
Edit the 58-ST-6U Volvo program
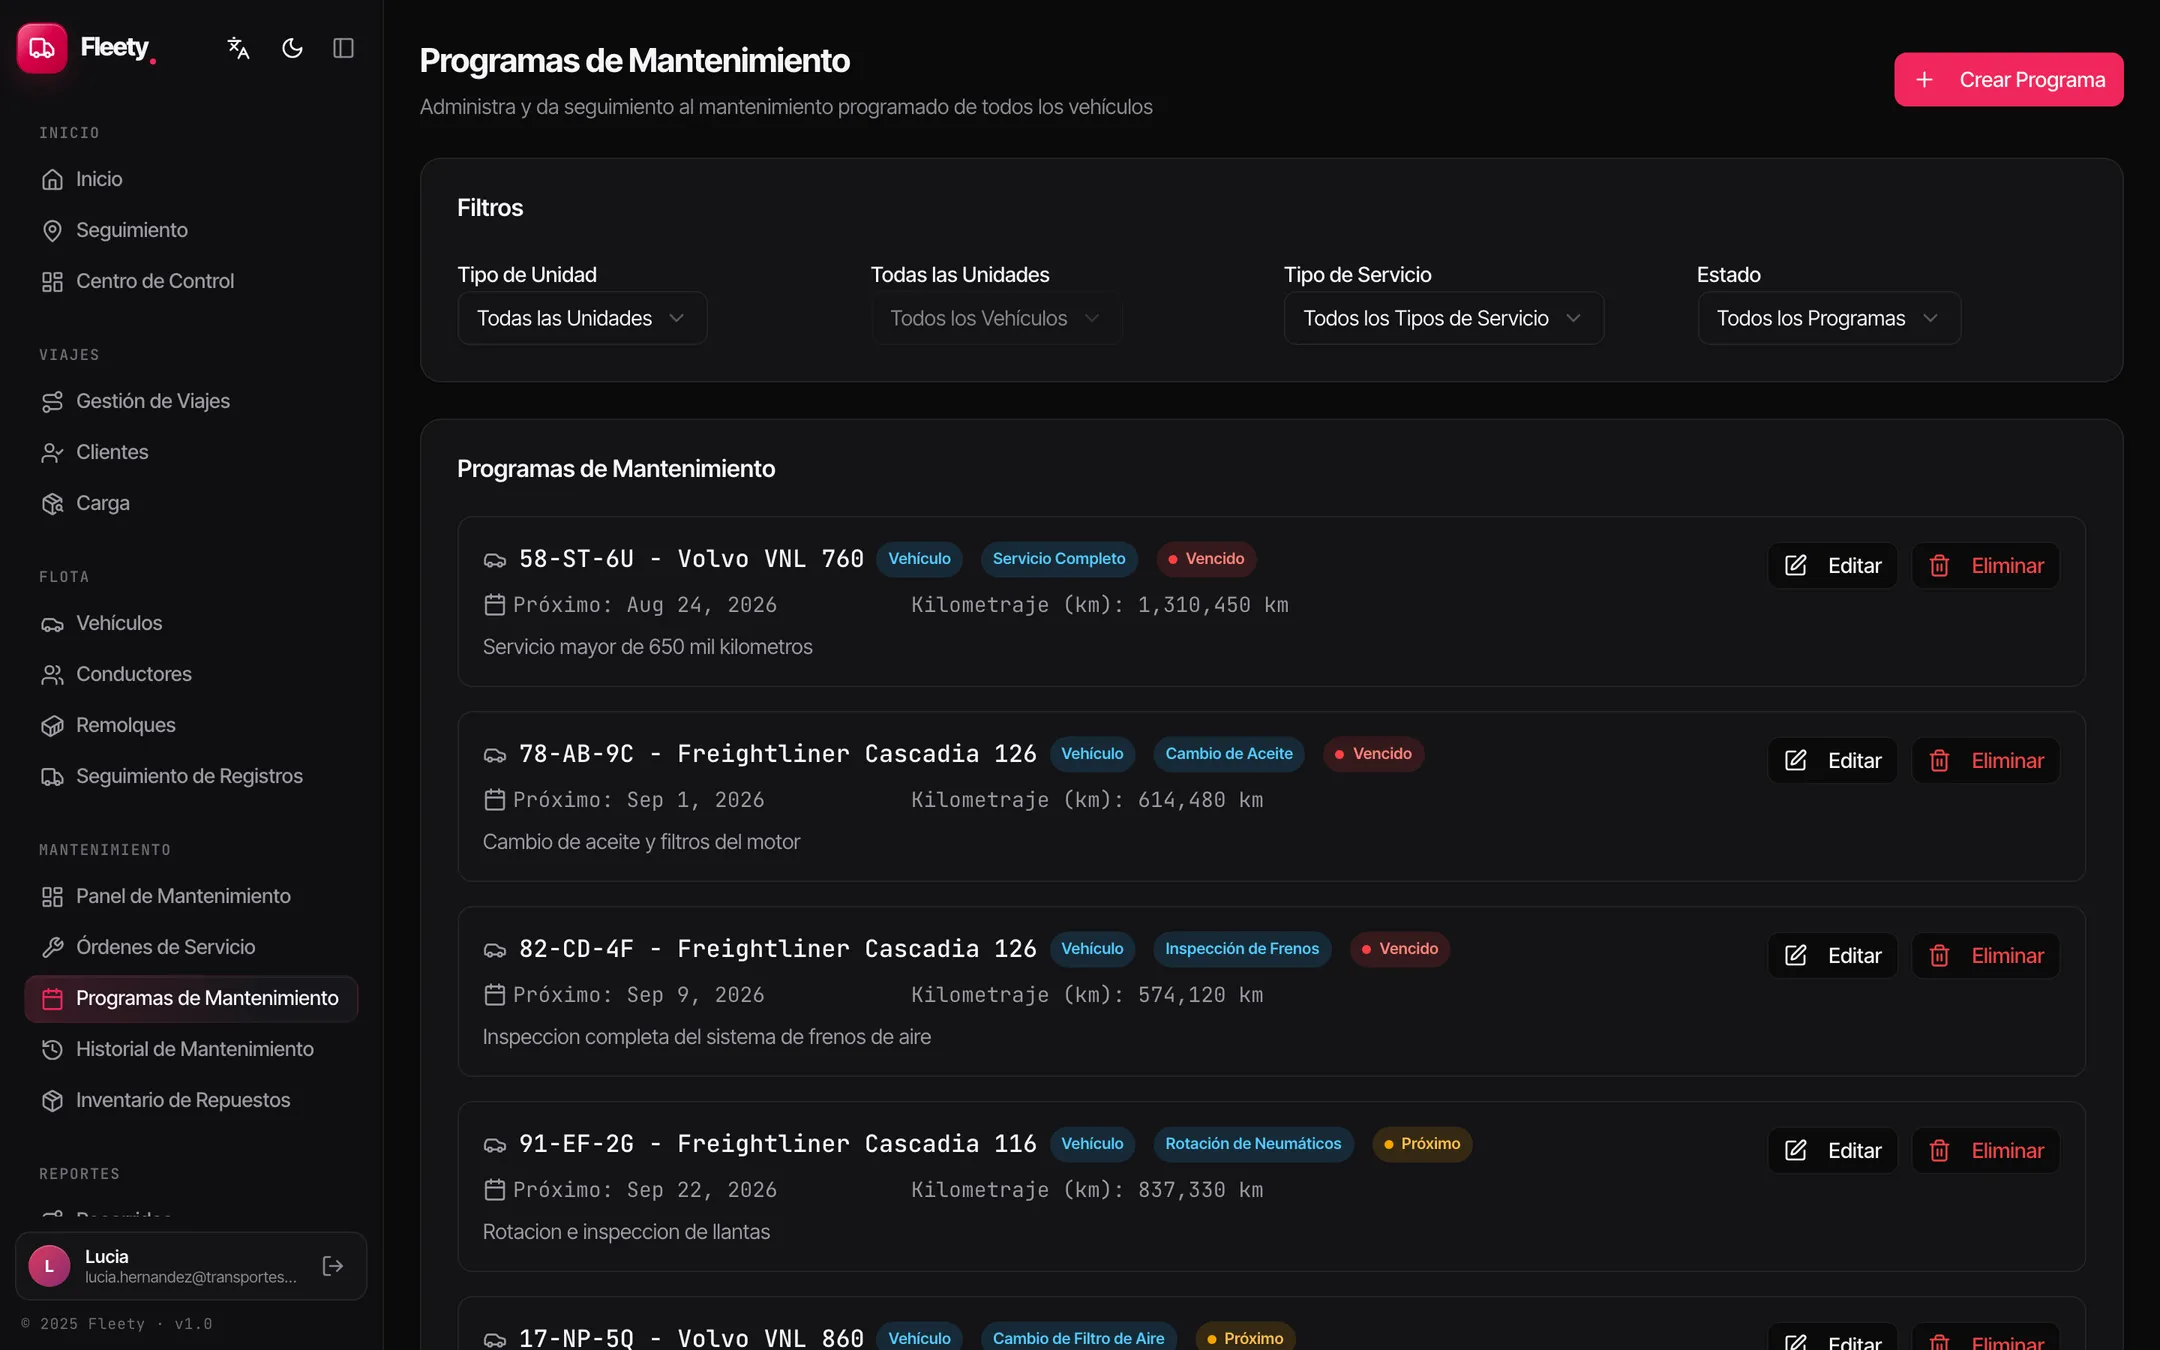click(1832, 566)
